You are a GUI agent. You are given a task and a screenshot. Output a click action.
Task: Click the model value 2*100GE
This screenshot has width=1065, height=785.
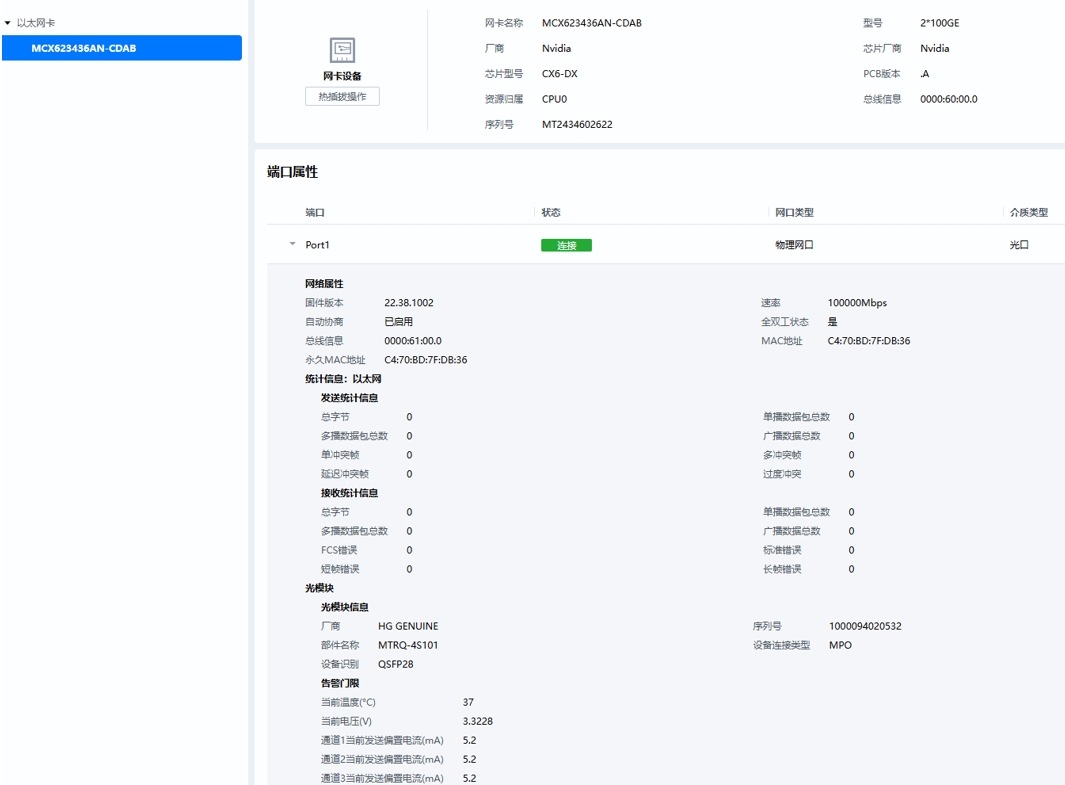[940, 23]
